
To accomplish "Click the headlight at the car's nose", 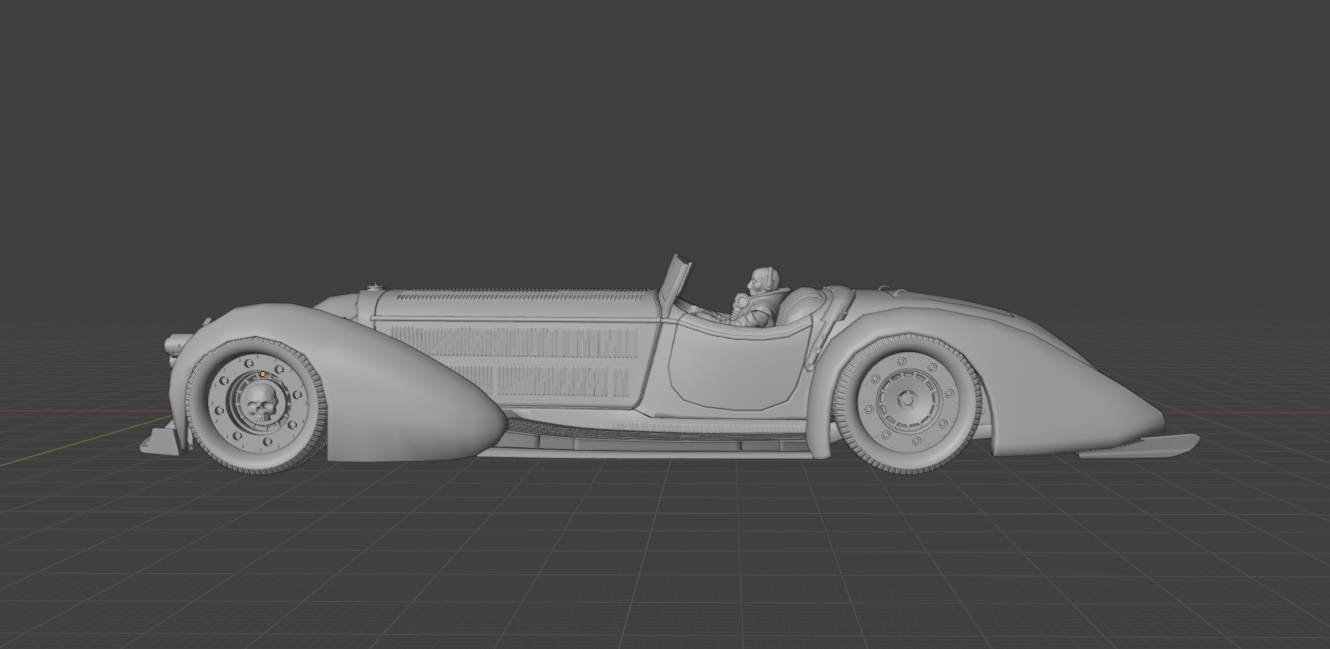I will [175, 344].
